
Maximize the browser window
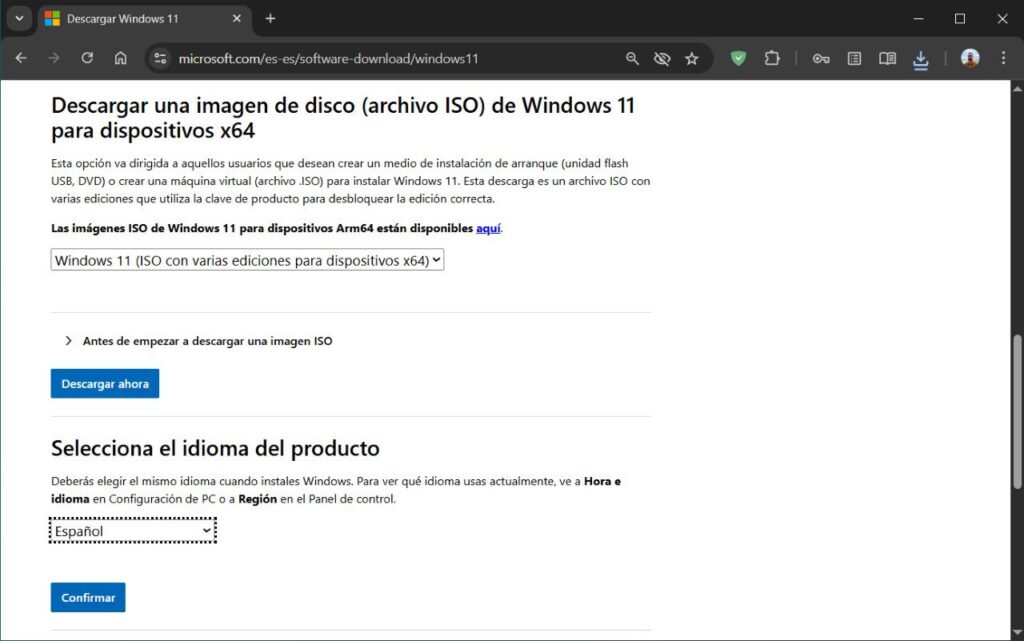(x=959, y=19)
